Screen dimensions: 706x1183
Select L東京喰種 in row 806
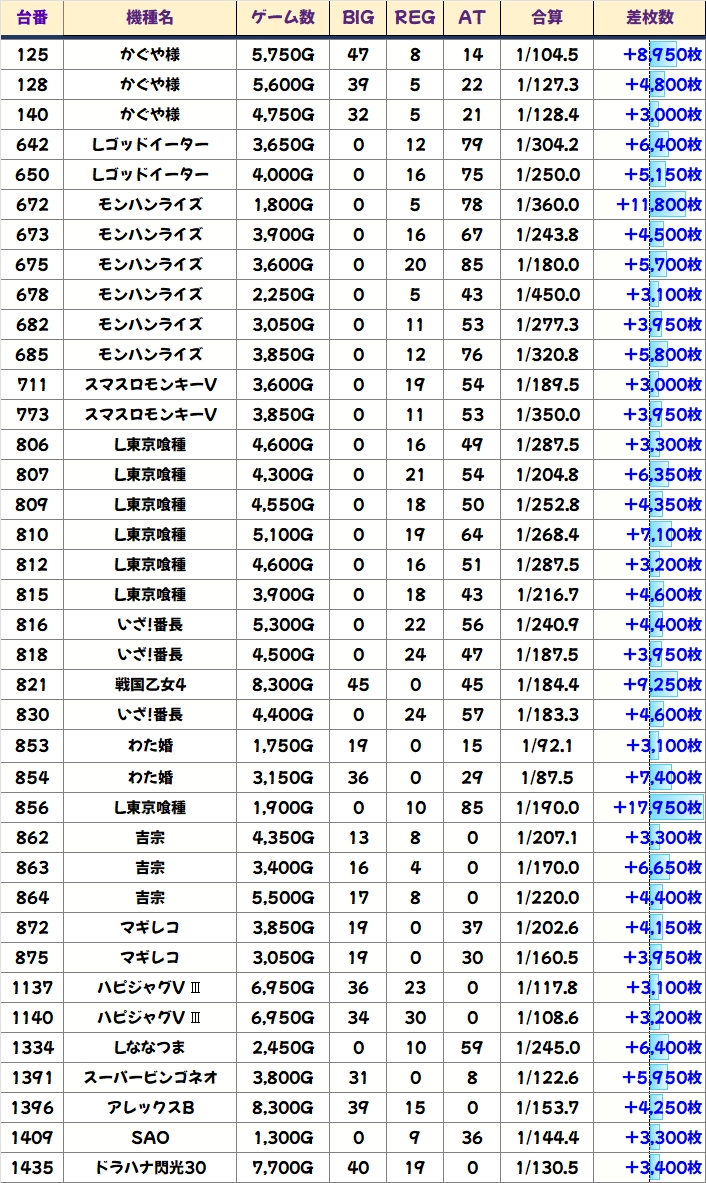pos(150,444)
